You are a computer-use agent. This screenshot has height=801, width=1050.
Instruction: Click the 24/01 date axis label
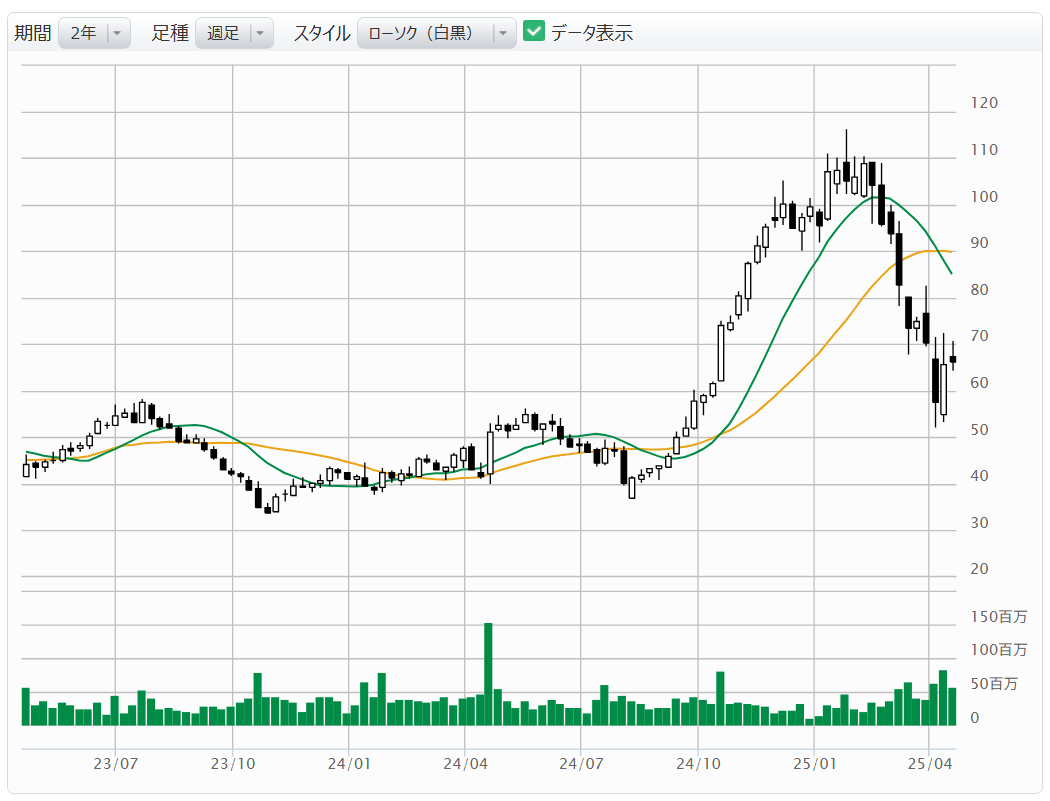tap(348, 764)
